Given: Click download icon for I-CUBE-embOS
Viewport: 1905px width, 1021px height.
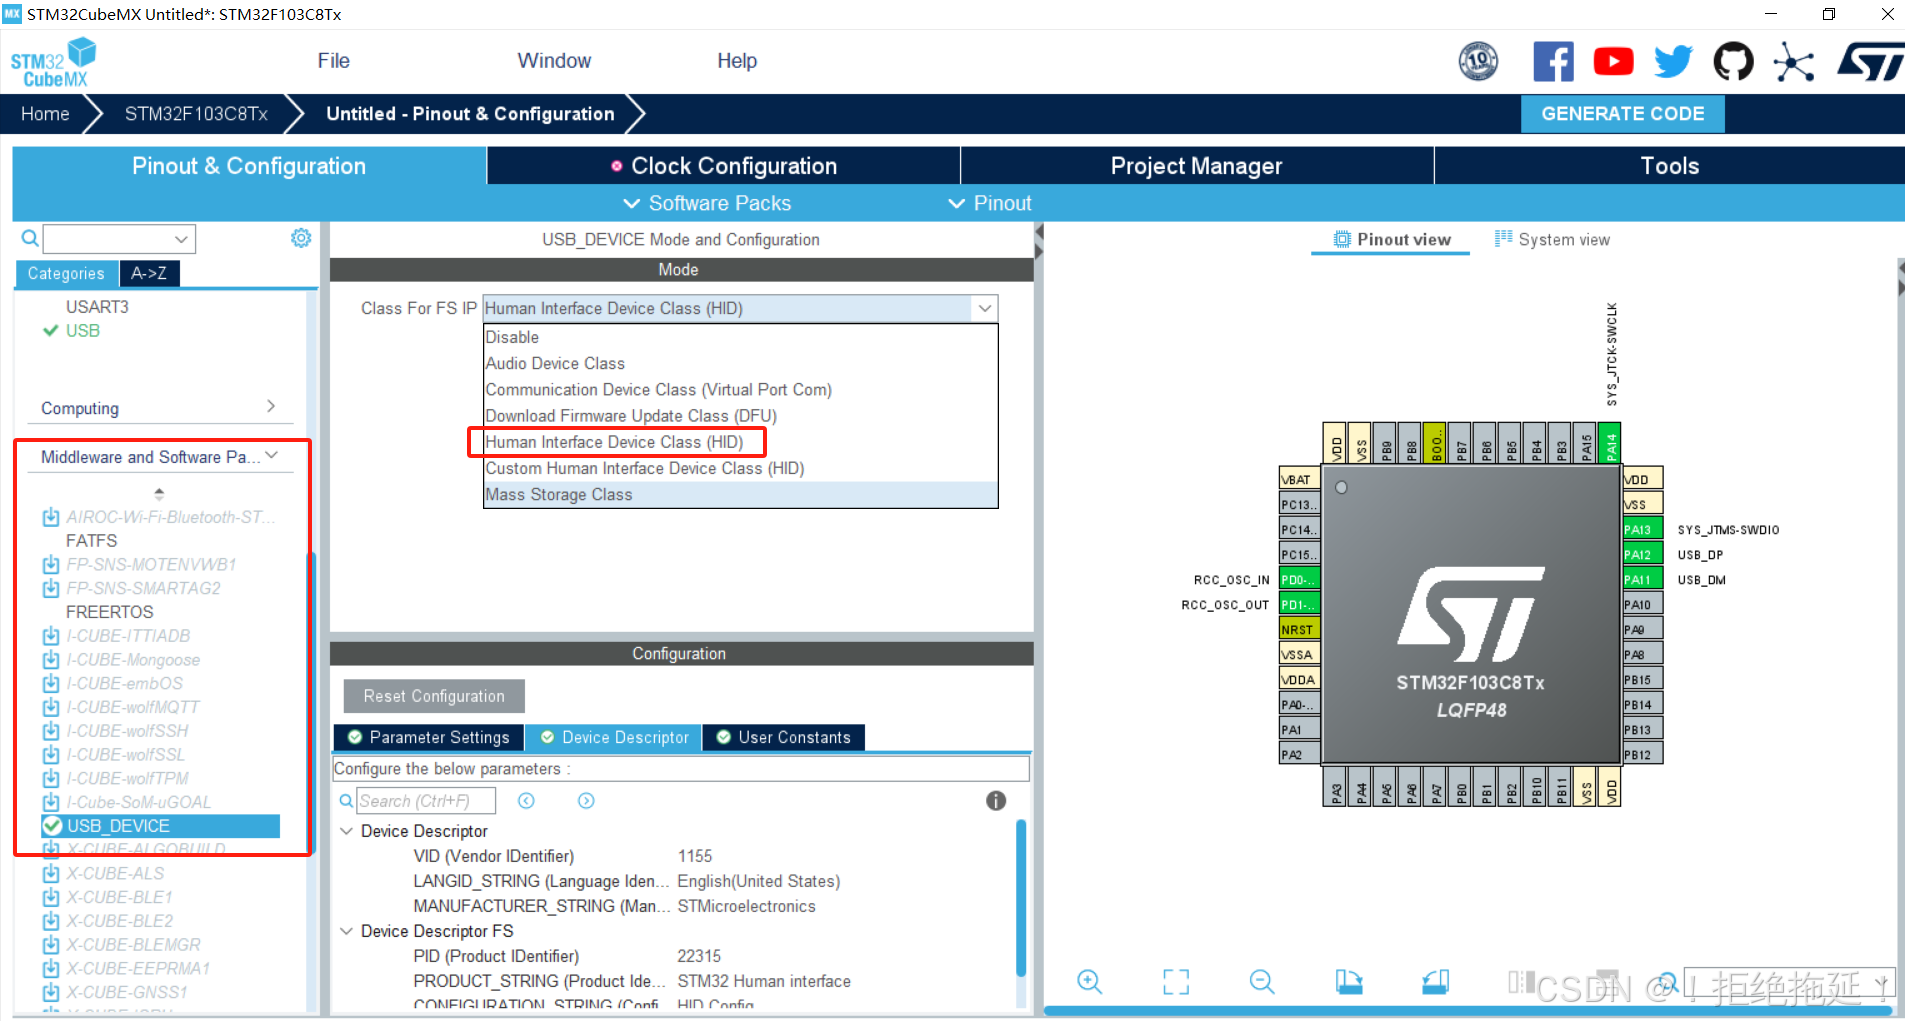Looking at the screenshot, I should (51, 684).
